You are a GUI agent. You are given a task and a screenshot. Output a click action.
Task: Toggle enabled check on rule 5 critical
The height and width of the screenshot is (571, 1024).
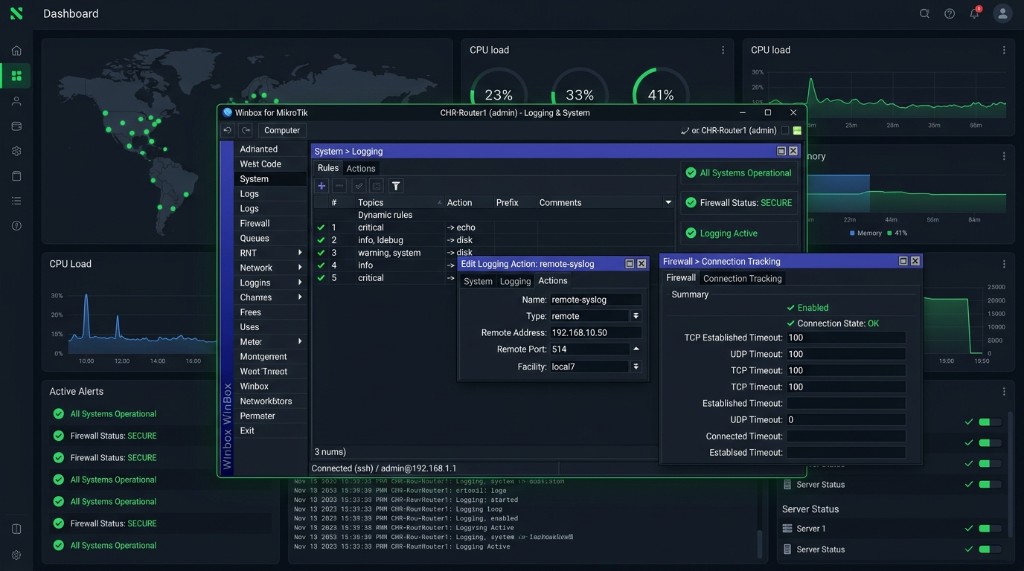321,278
